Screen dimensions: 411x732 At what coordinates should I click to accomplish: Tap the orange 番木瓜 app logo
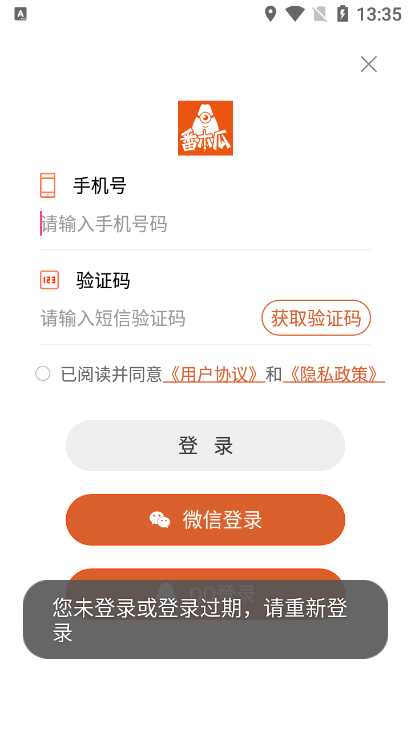click(206, 128)
